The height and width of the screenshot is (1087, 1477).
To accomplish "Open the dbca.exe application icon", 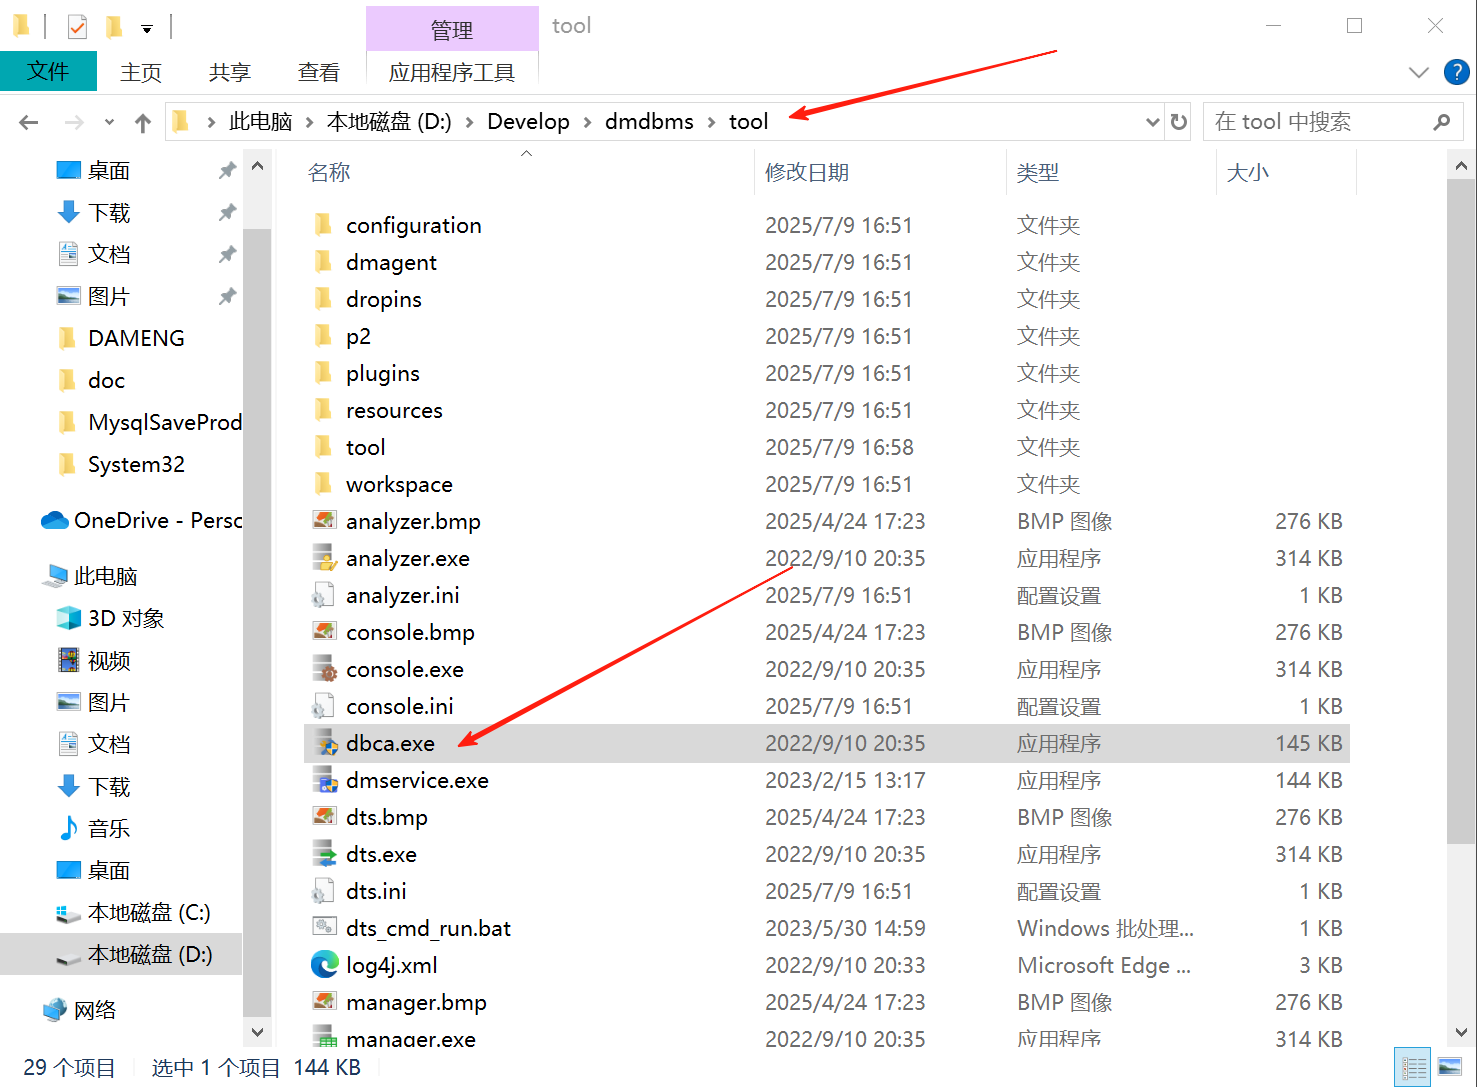I will [x=325, y=743].
